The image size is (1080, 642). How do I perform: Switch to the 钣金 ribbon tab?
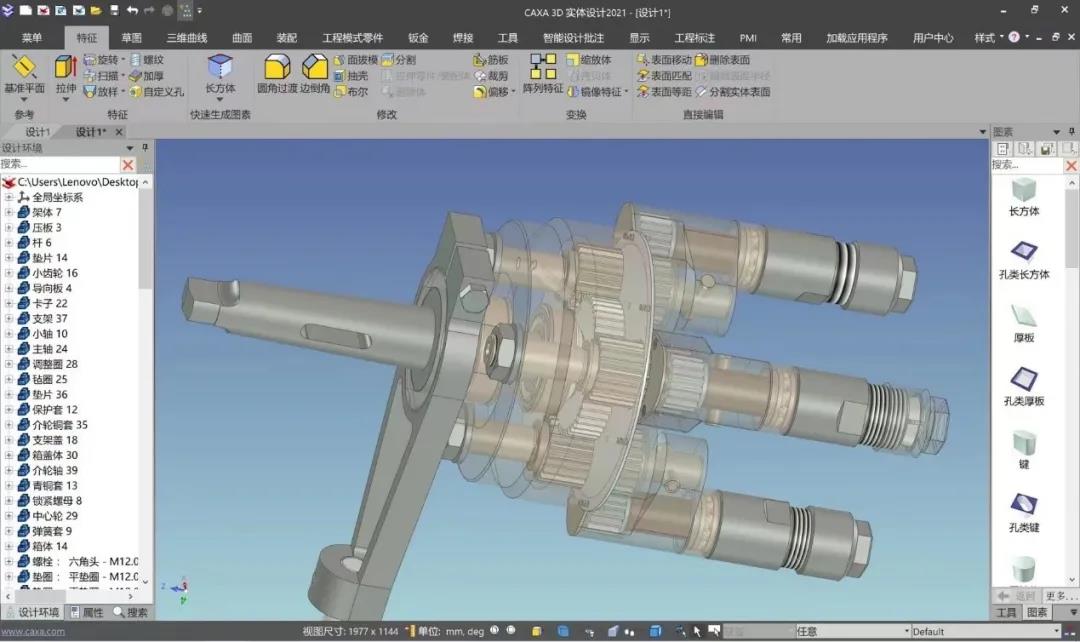[x=418, y=38]
